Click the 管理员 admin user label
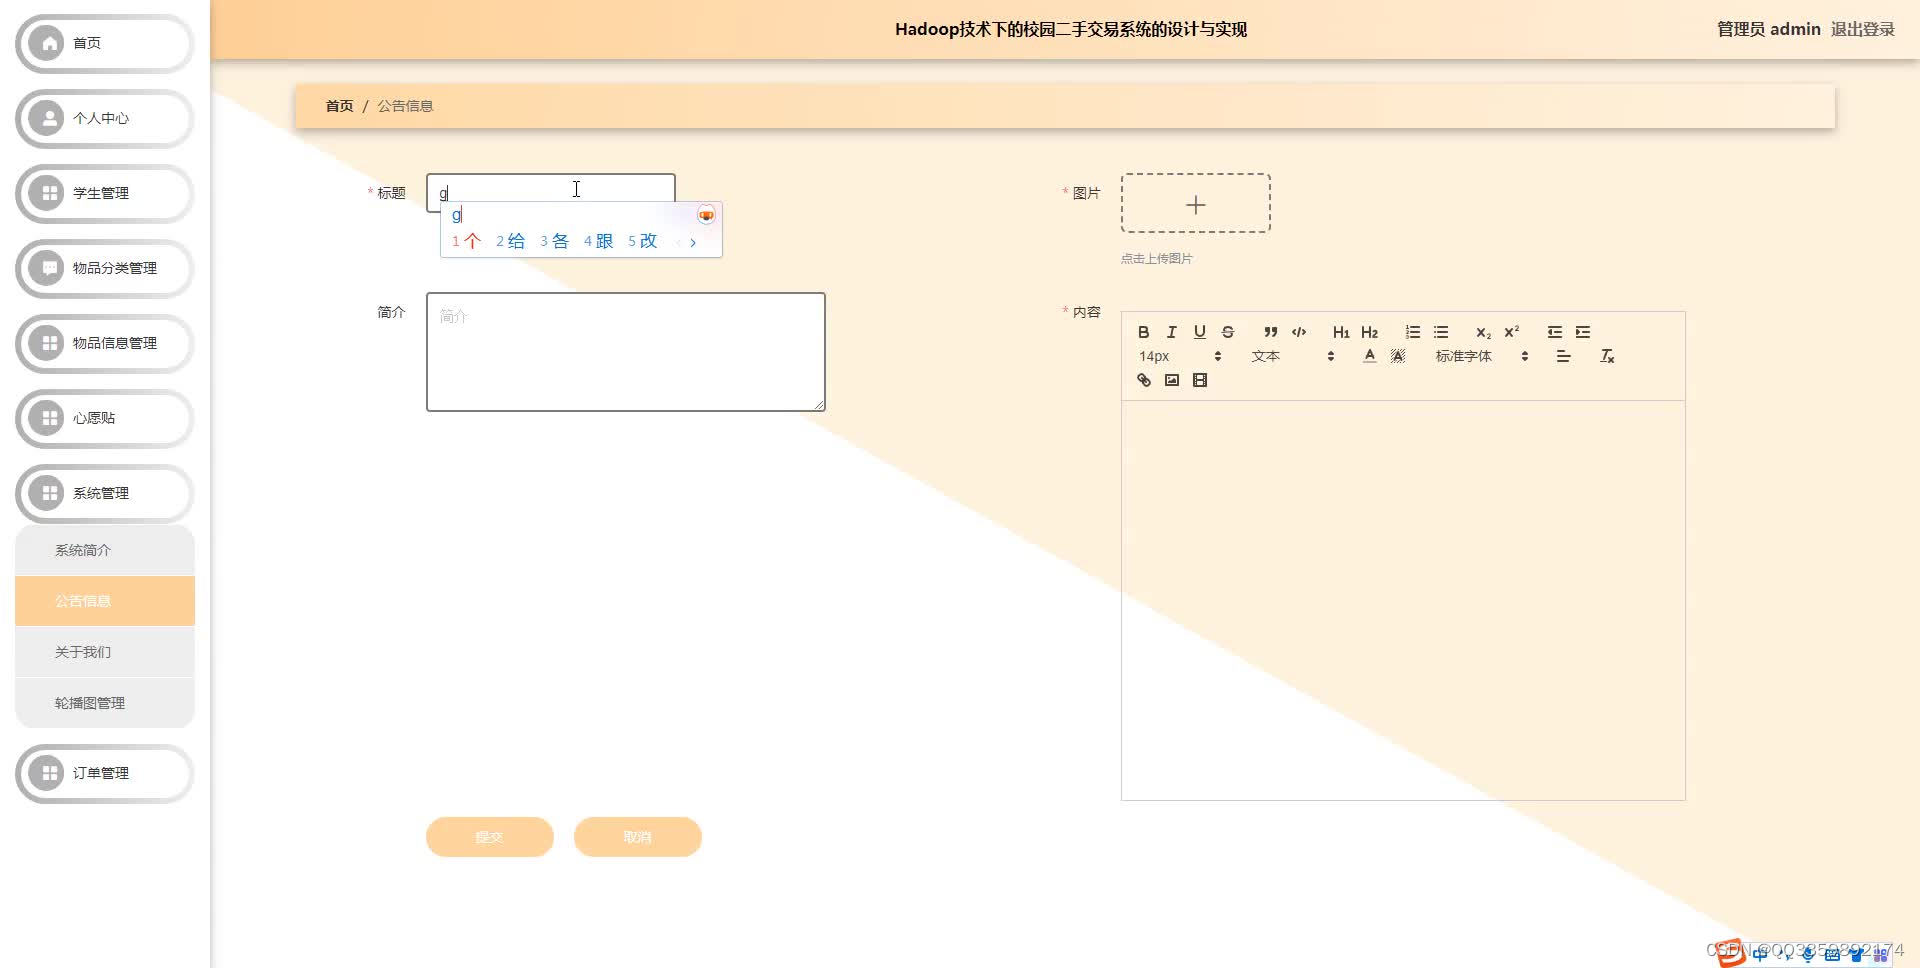Viewport: 1920px width, 968px height. point(1768,29)
